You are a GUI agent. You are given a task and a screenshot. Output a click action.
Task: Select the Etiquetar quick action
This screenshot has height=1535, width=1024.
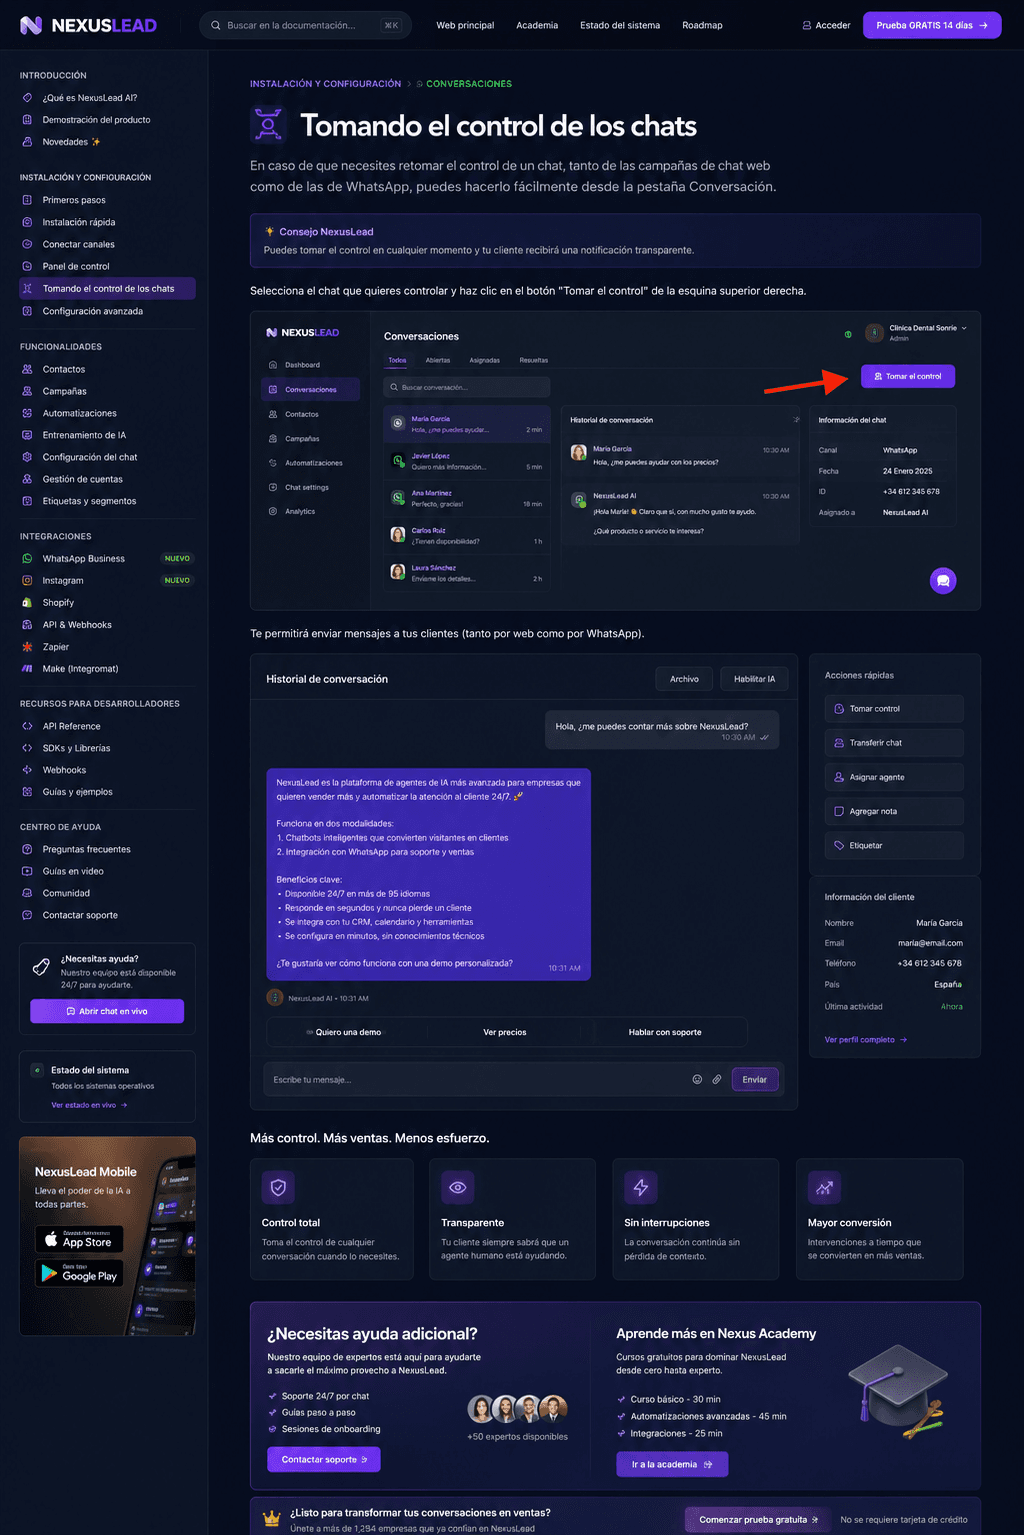pyautogui.click(x=894, y=845)
